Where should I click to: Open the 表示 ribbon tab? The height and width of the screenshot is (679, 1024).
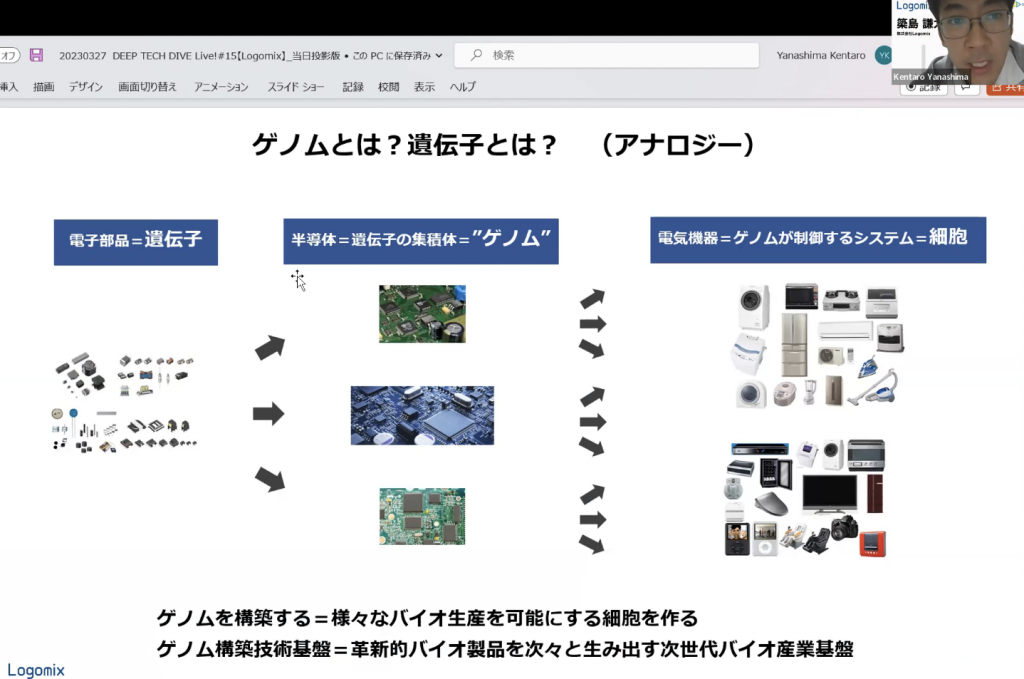[x=425, y=88]
